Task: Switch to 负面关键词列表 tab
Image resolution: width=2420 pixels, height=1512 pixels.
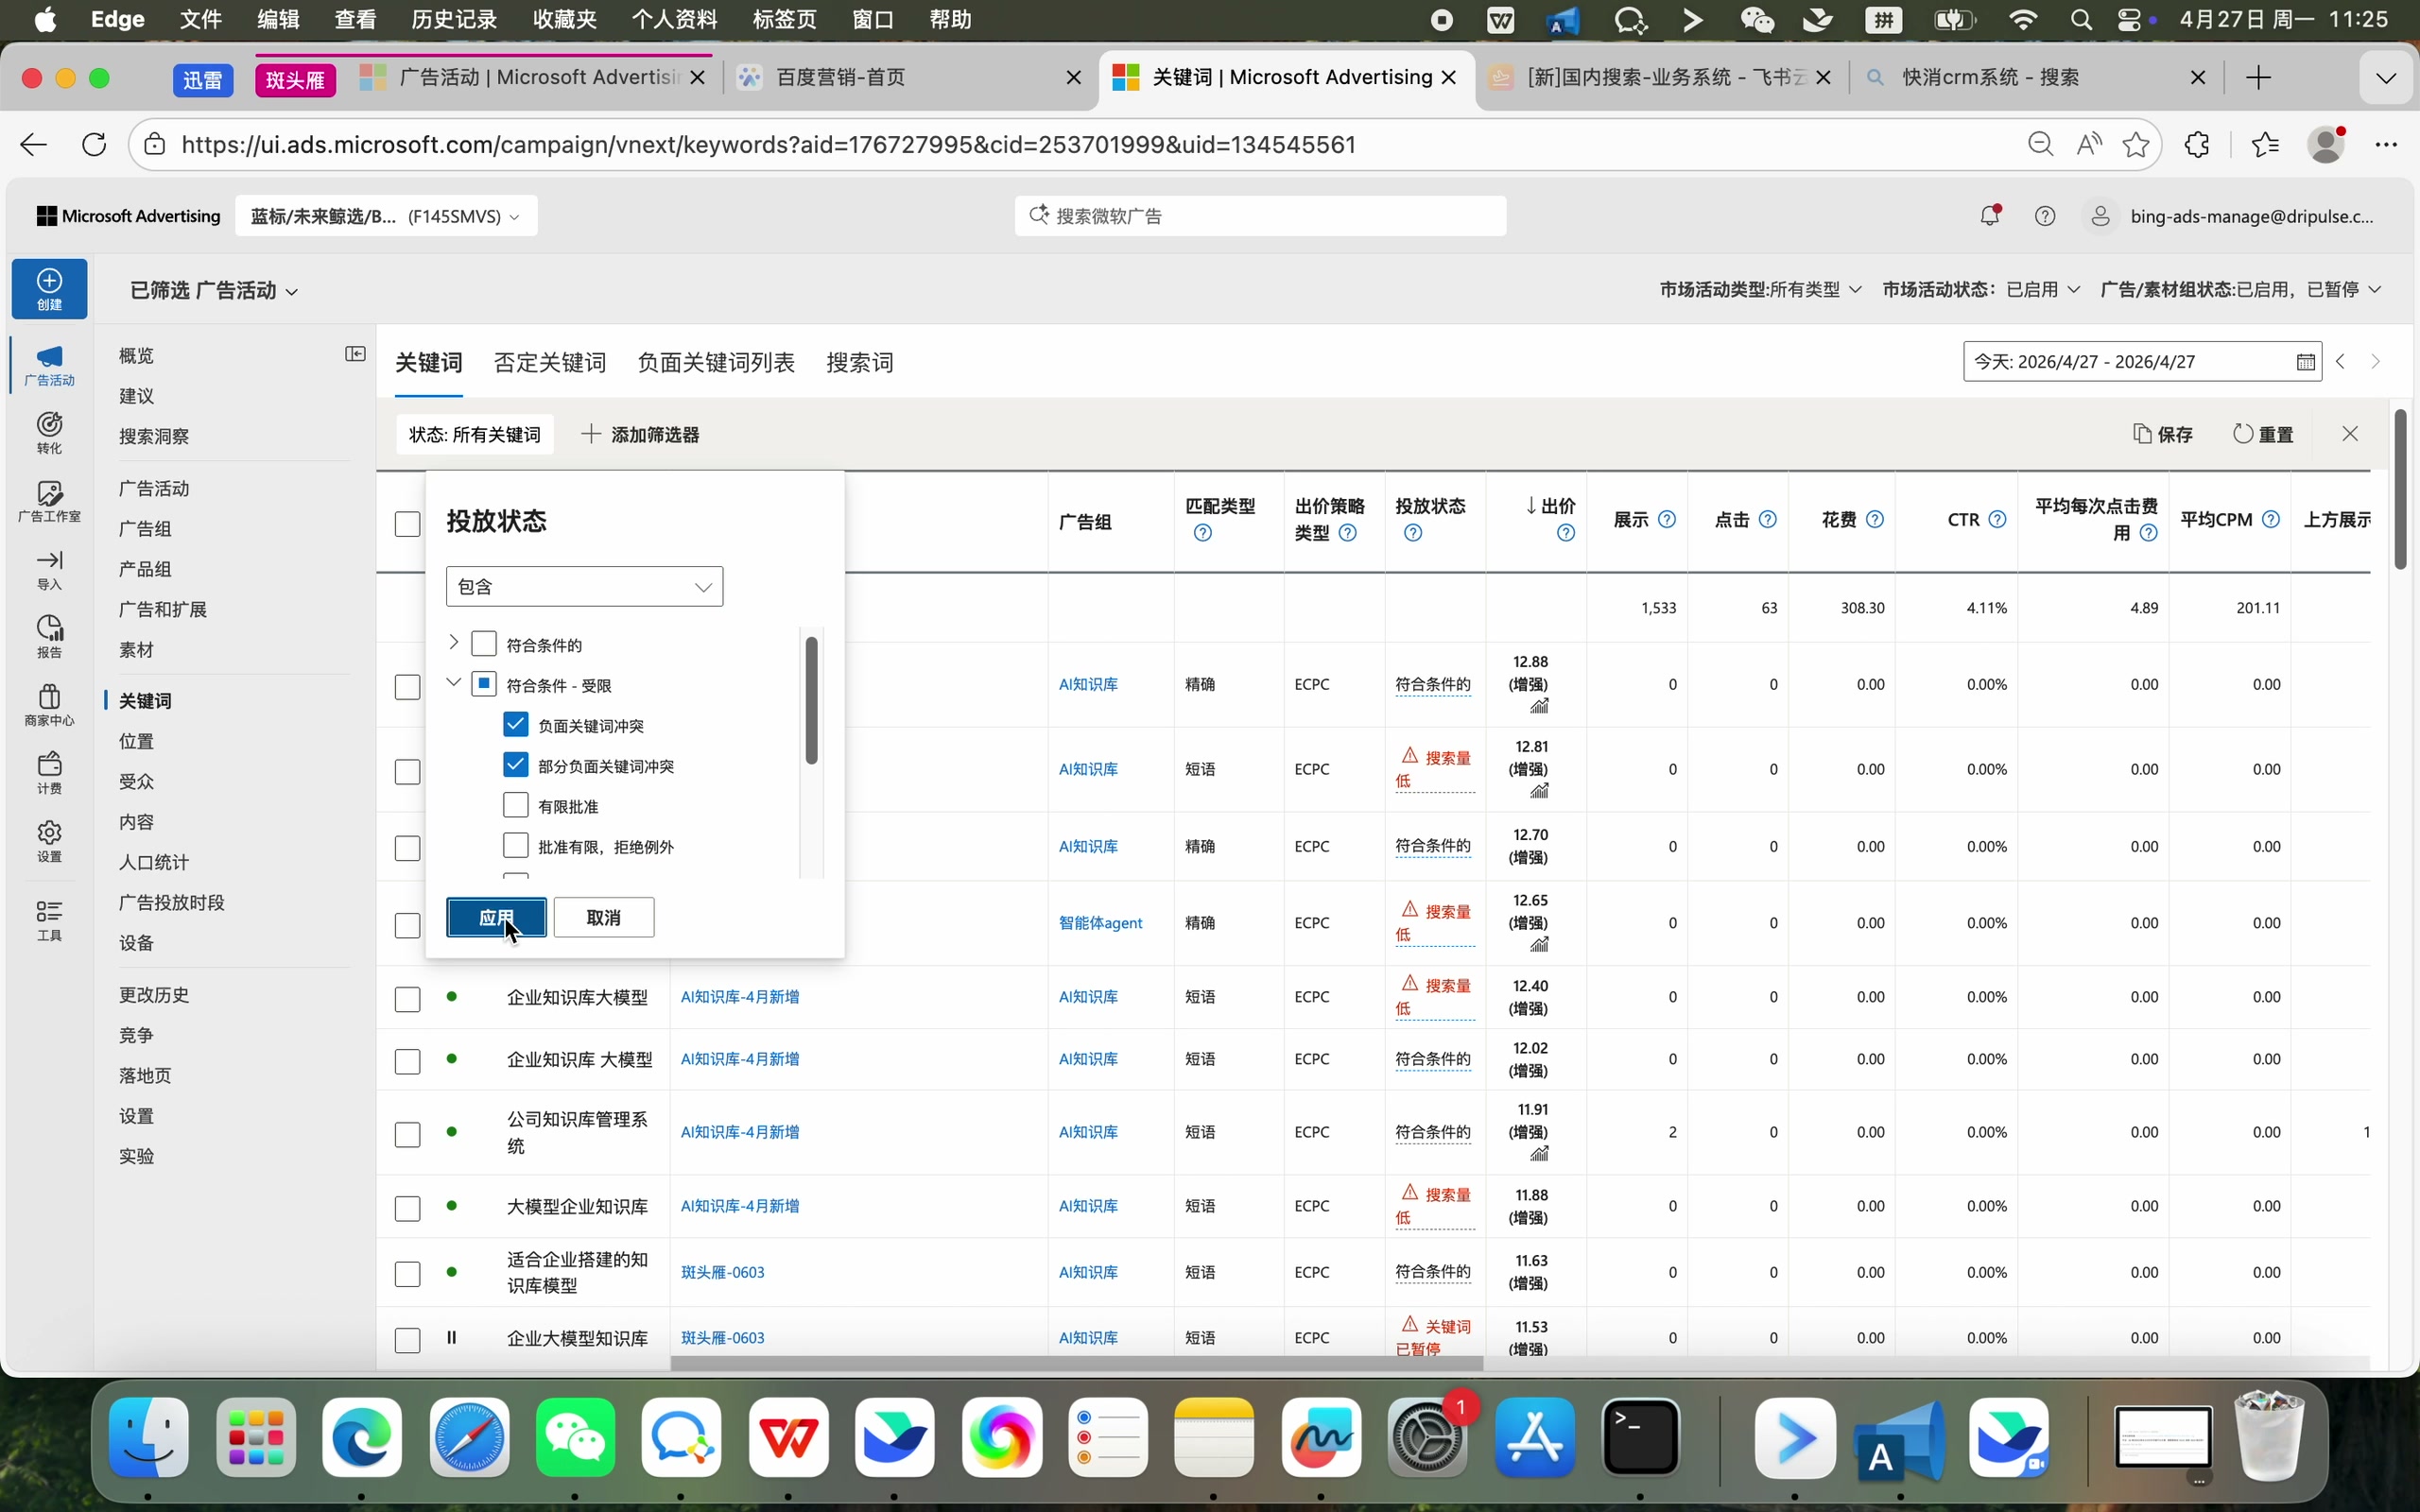Action: tap(716, 362)
